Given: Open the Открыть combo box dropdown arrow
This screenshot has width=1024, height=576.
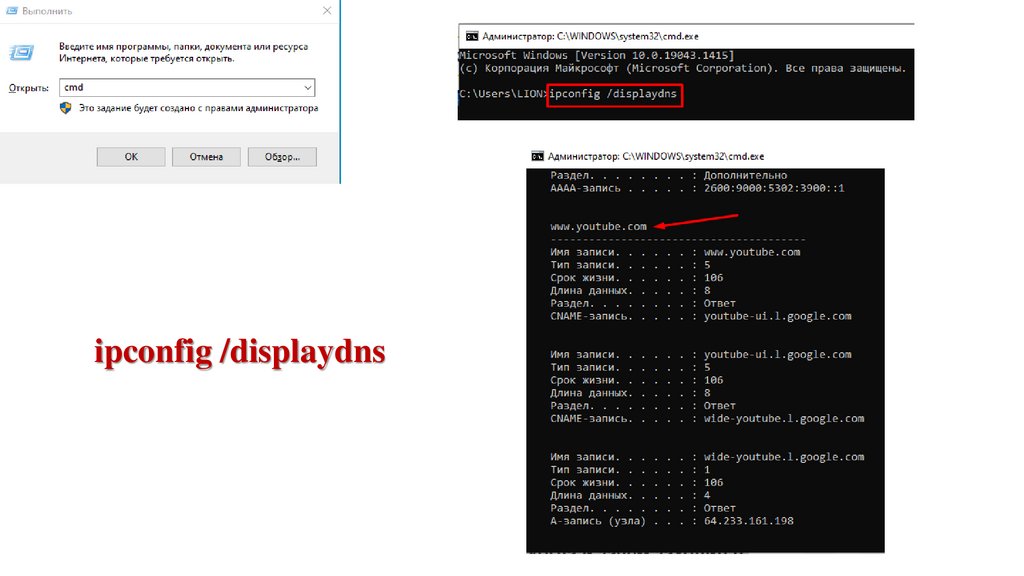Looking at the screenshot, I should coord(308,88).
